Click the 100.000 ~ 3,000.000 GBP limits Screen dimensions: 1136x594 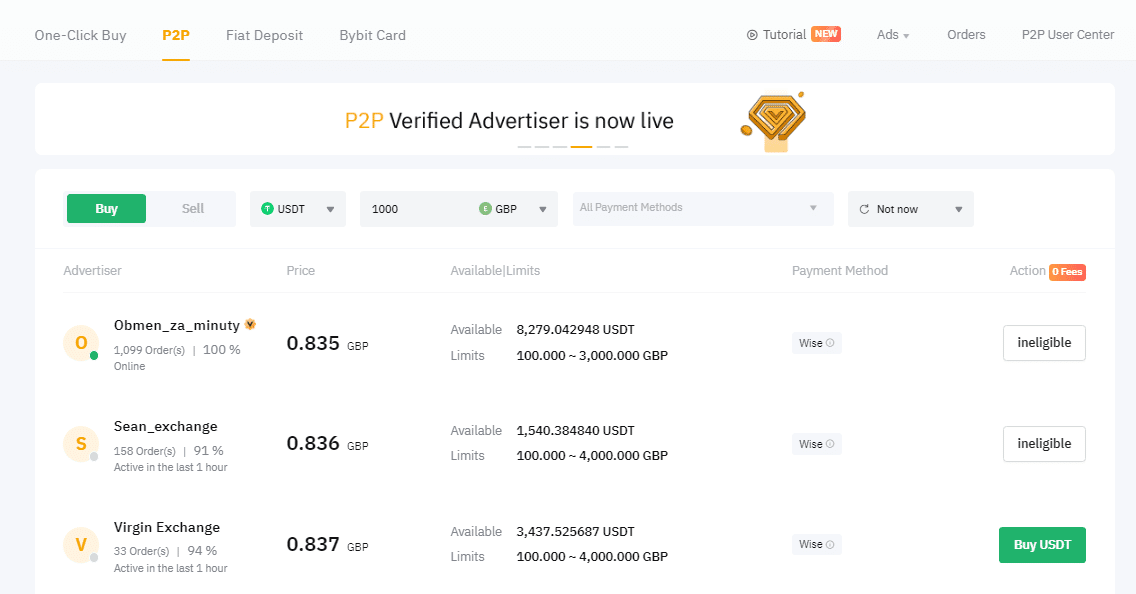pos(592,356)
